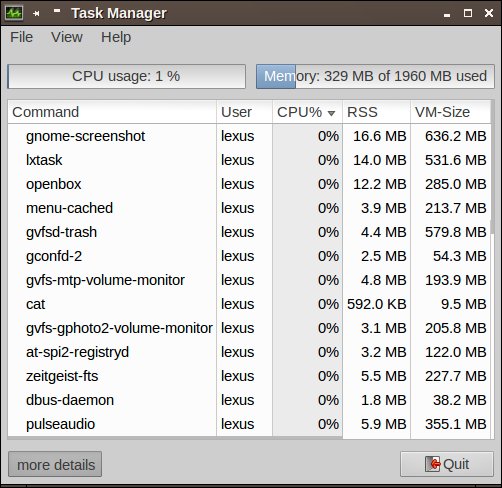Open the View menu
Image resolution: width=502 pixels, height=488 pixels.
(x=67, y=37)
